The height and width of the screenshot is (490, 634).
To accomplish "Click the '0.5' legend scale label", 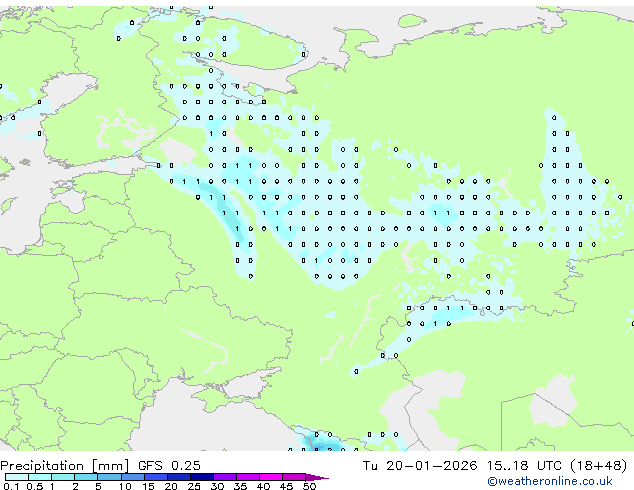I will pyautogui.click(x=34, y=486).
